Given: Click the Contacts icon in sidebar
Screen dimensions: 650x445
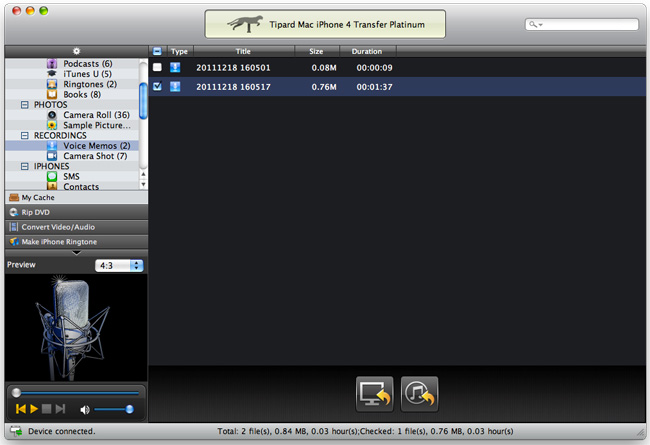Looking at the screenshot, I should pos(52,186).
